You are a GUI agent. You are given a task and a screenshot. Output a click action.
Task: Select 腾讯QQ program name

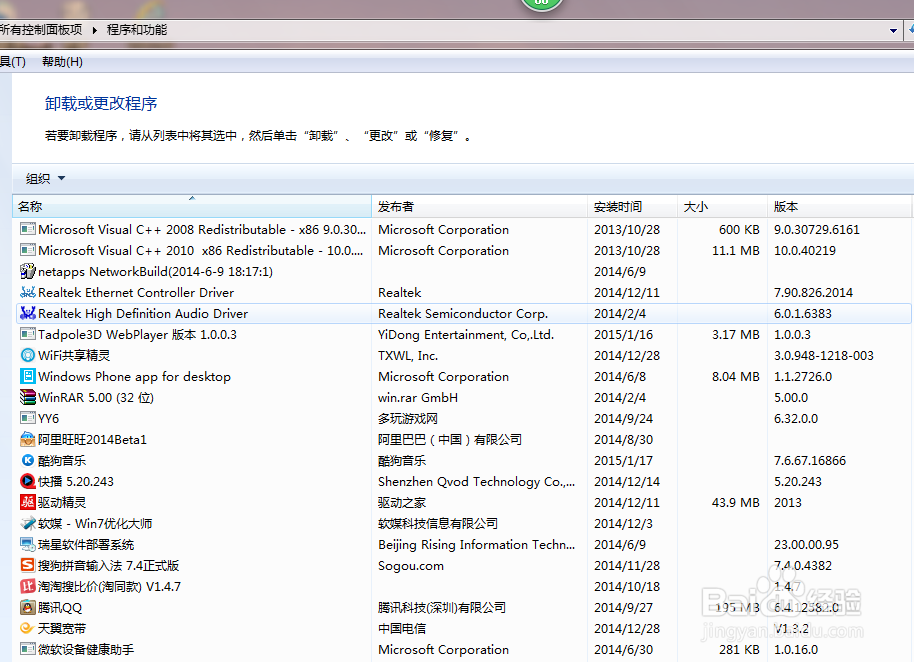click(60, 607)
